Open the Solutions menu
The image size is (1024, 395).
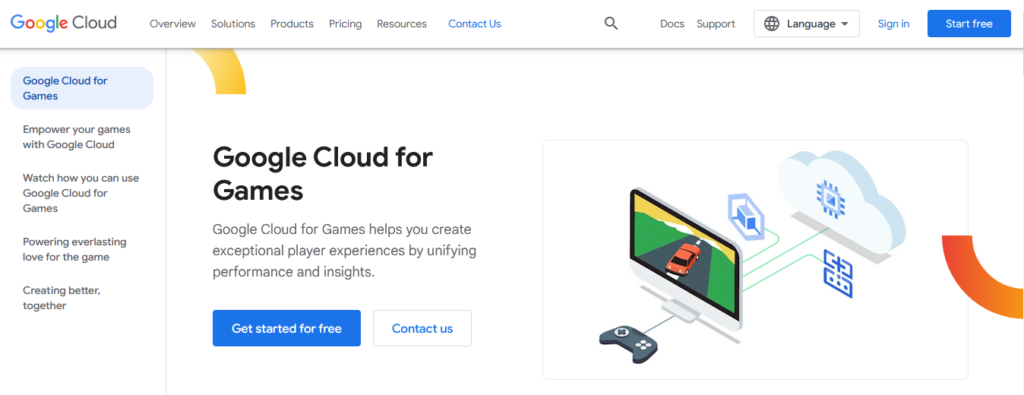tap(232, 24)
